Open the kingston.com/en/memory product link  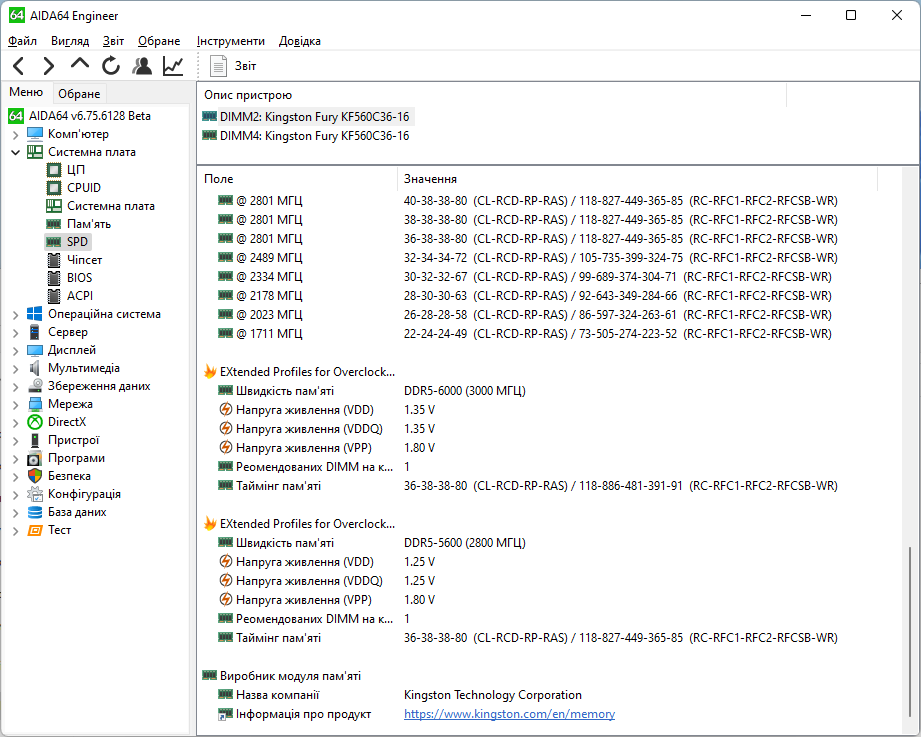click(509, 714)
